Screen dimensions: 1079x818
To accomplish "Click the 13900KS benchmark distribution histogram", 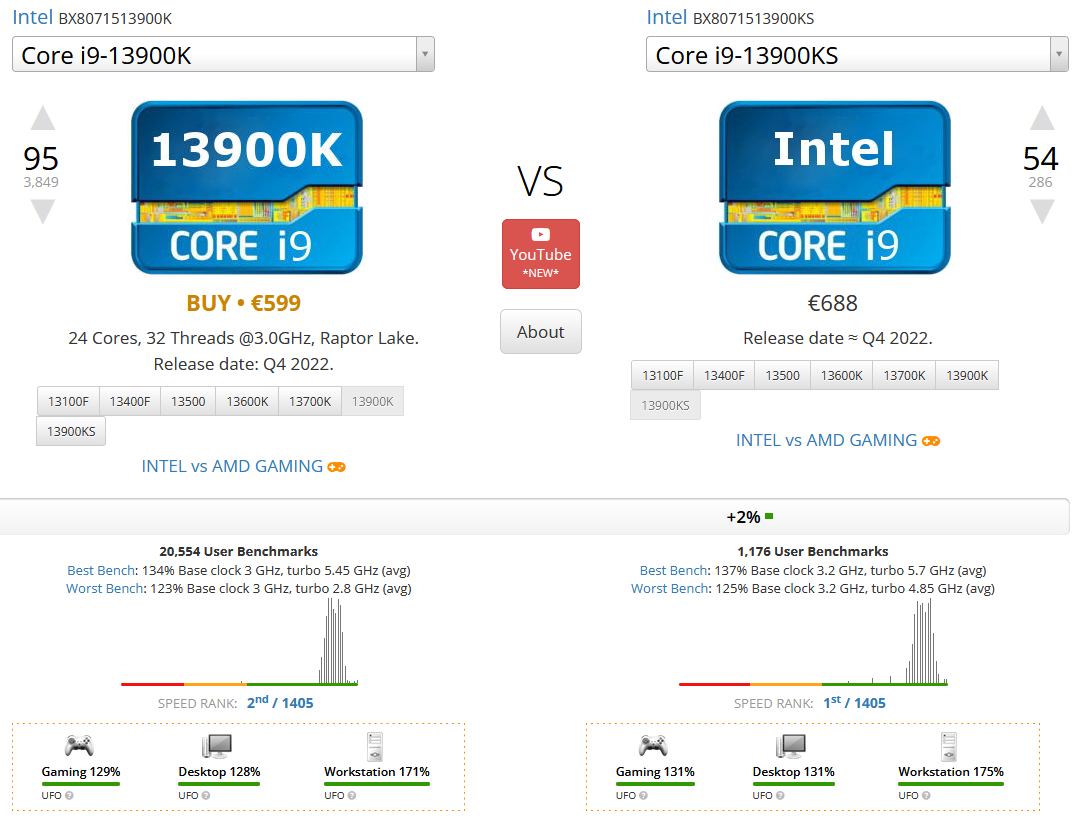I will [813, 642].
